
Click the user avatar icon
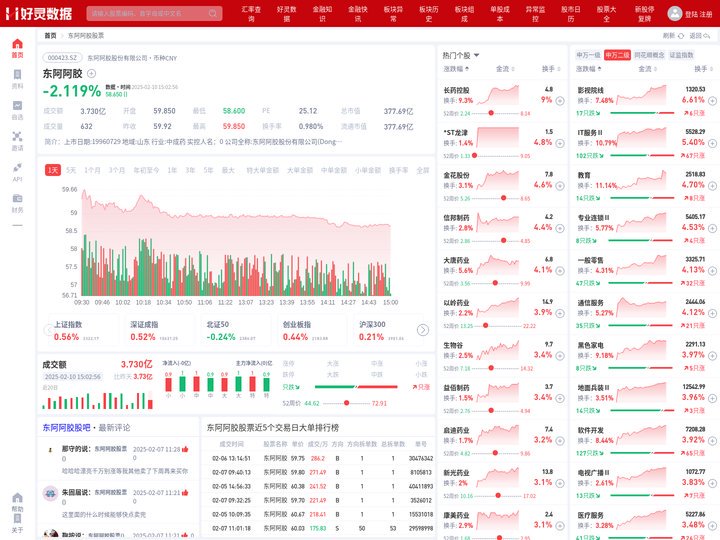click(x=675, y=13)
